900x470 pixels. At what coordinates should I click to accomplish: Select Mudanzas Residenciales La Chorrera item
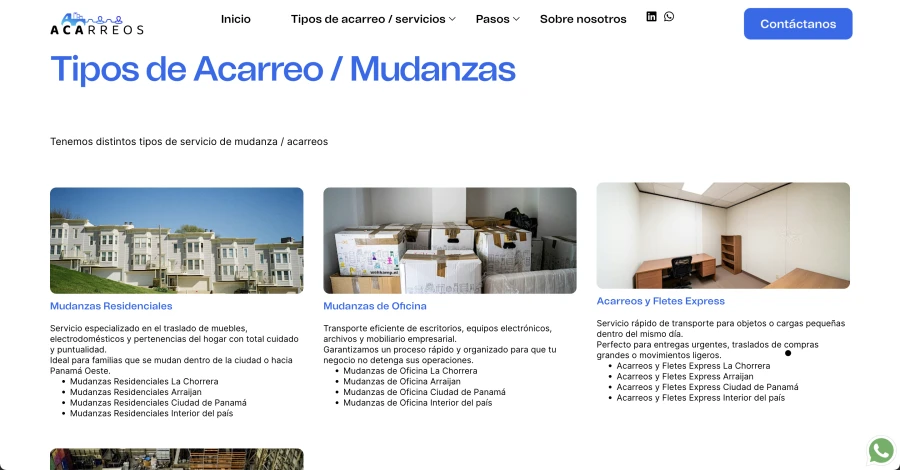point(144,381)
